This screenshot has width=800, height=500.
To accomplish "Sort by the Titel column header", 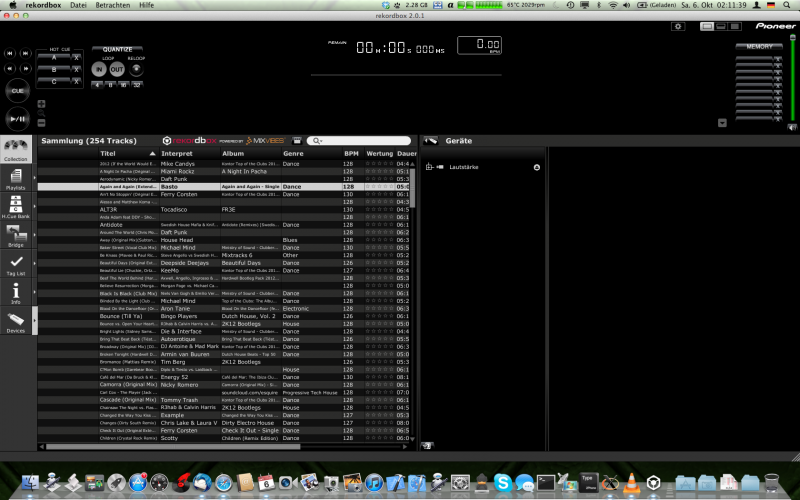I will tap(128, 154).
